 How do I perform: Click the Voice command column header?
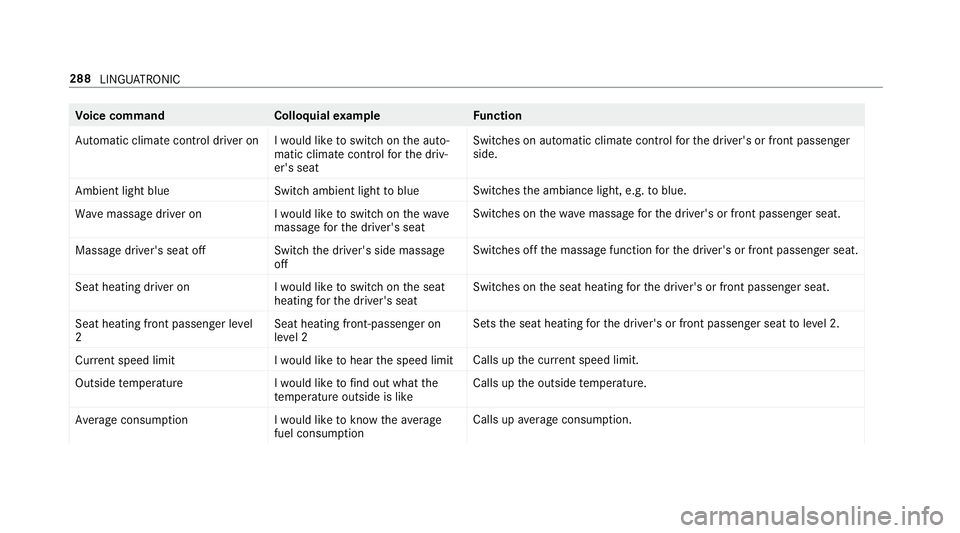120,116
